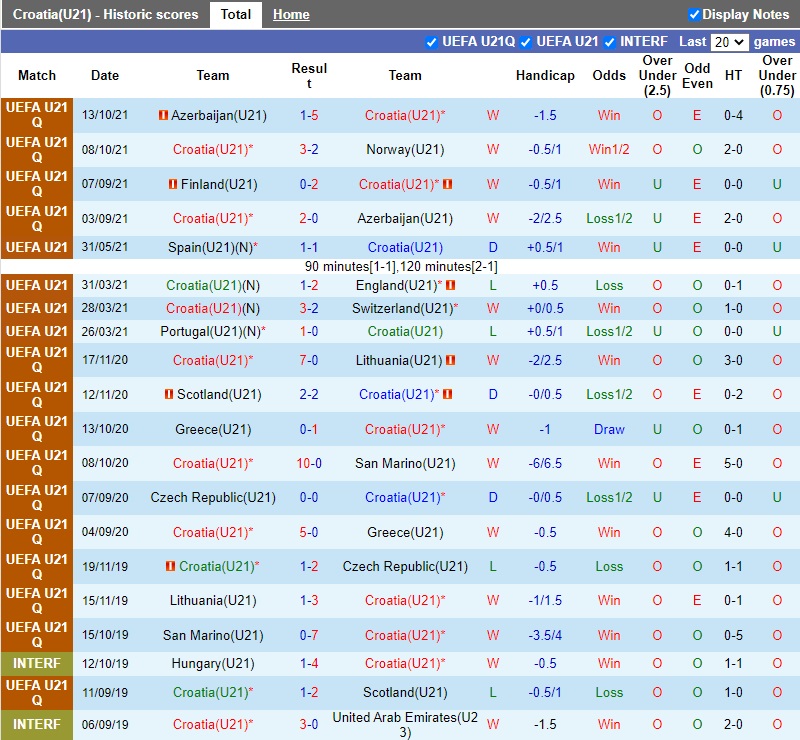Select the Total tab
Screen dimensions: 800x740
pyautogui.click(x=236, y=15)
